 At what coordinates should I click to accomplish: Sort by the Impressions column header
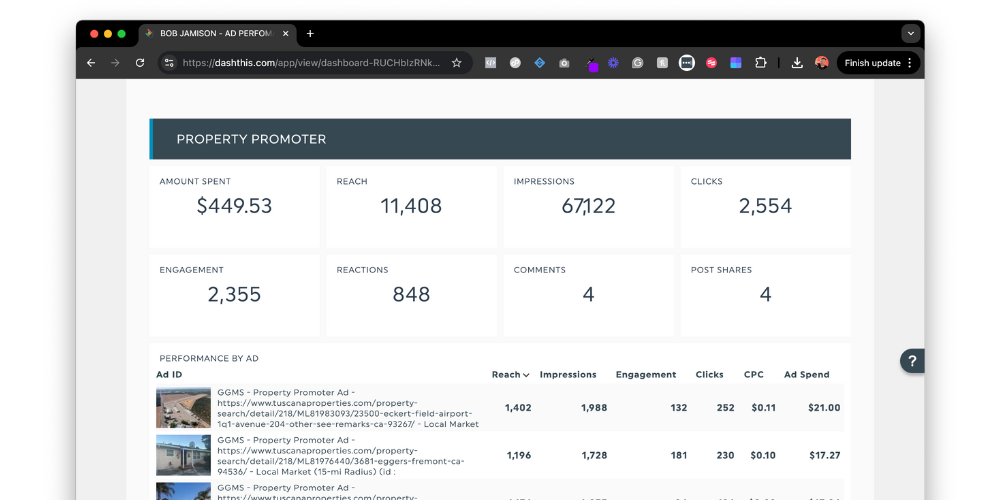pos(568,374)
